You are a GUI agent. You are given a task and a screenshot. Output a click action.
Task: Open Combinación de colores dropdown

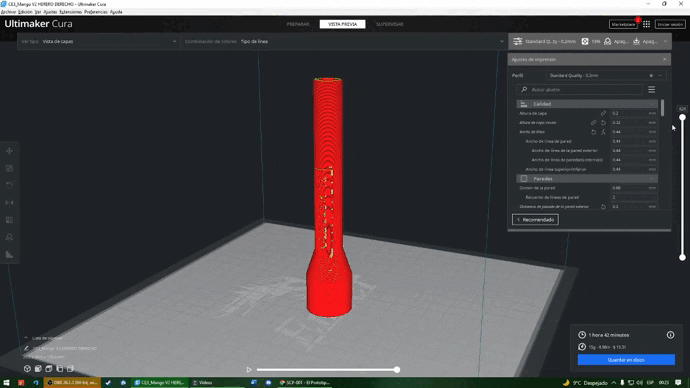click(x=344, y=41)
